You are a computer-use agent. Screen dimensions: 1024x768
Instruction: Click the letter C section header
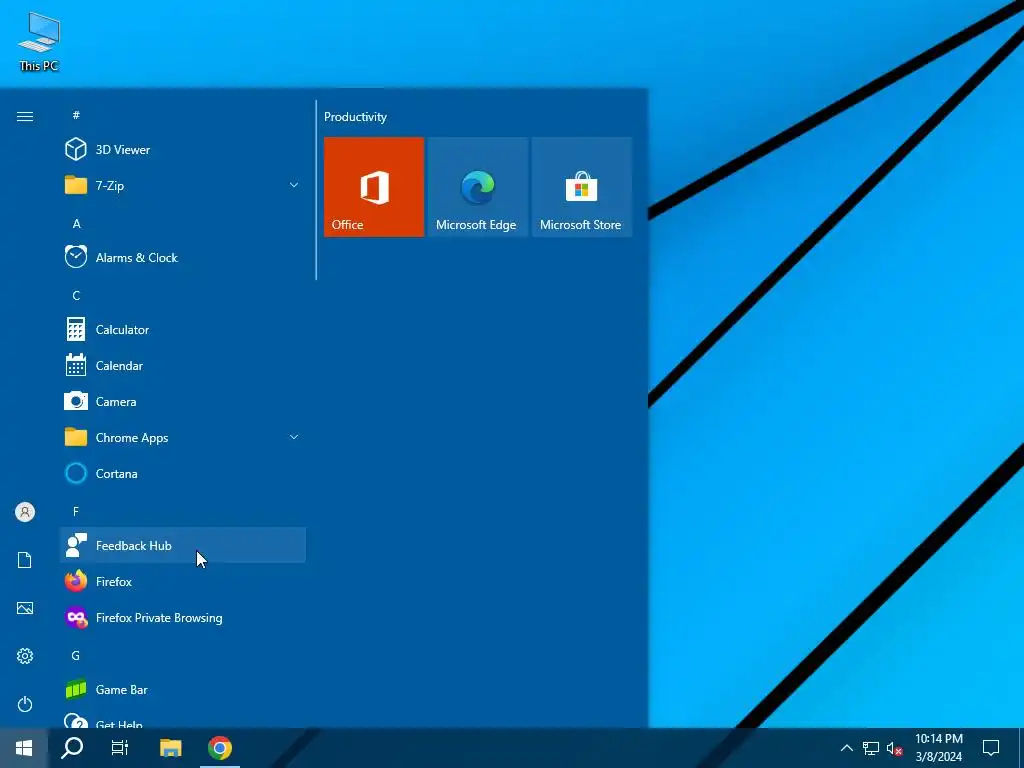[x=76, y=295]
